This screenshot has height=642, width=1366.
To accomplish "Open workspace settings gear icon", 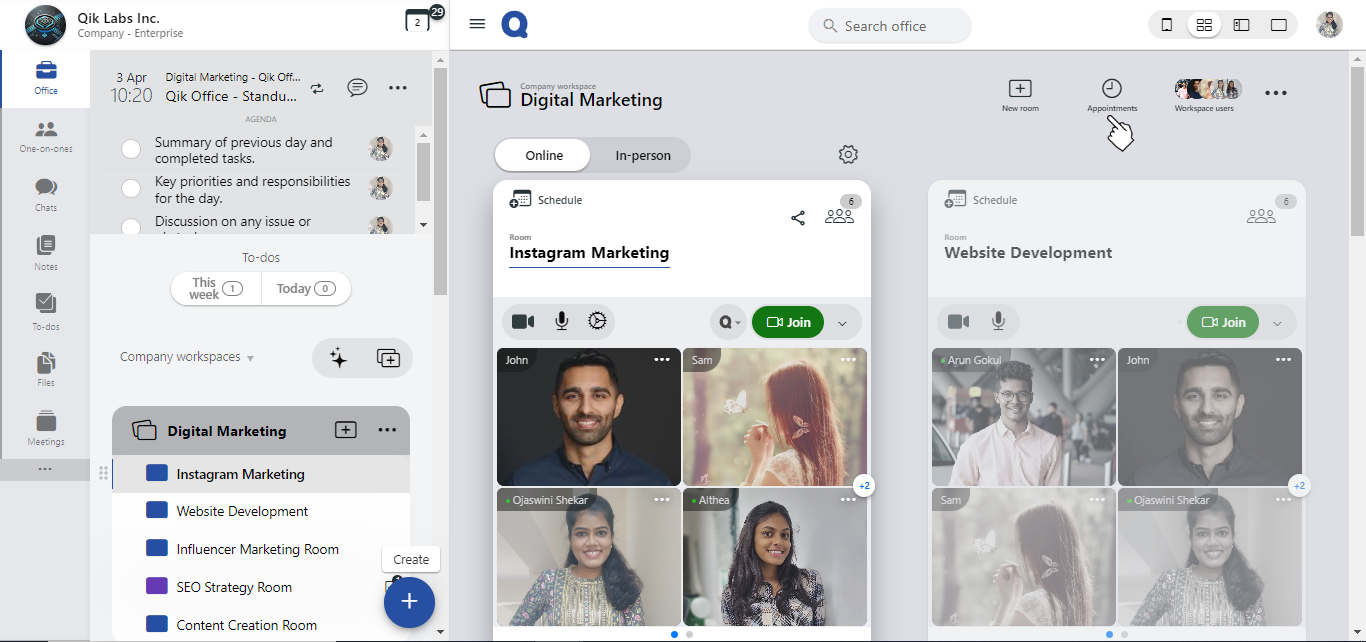I will pos(848,154).
